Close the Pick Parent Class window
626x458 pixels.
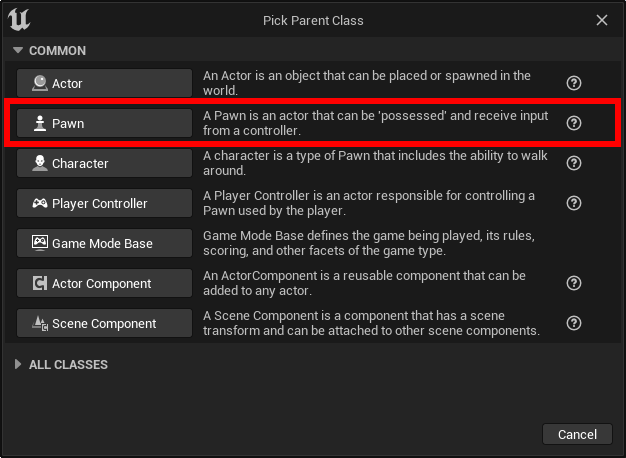coord(602,20)
